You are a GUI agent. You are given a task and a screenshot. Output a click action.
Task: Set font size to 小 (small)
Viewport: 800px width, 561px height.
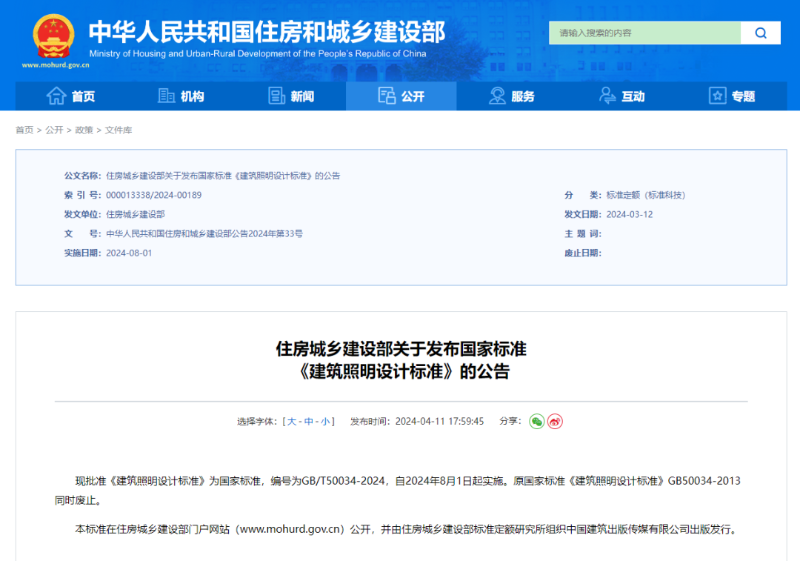pos(326,422)
